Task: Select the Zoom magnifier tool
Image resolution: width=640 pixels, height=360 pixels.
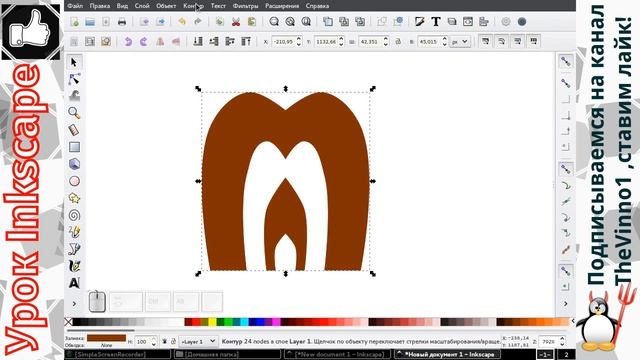Action: pyautogui.click(x=74, y=113)
